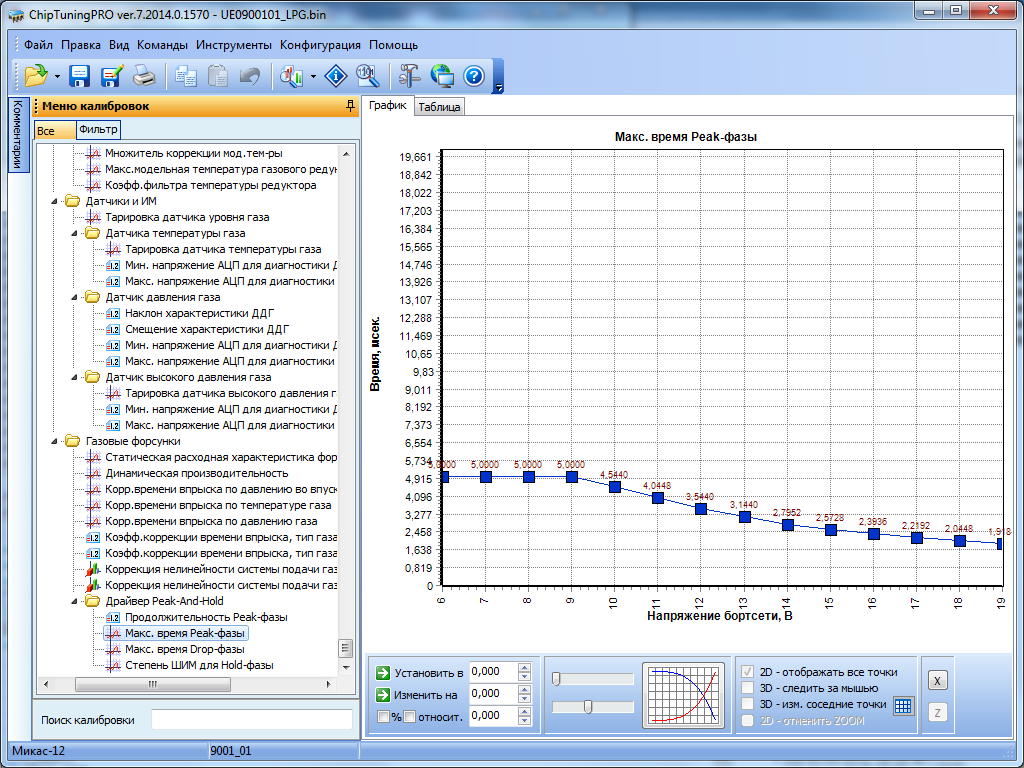1024x768 pixels.
Task: Open the Инструменты menu
Action: pyautogui.click(x=234, y=45)
